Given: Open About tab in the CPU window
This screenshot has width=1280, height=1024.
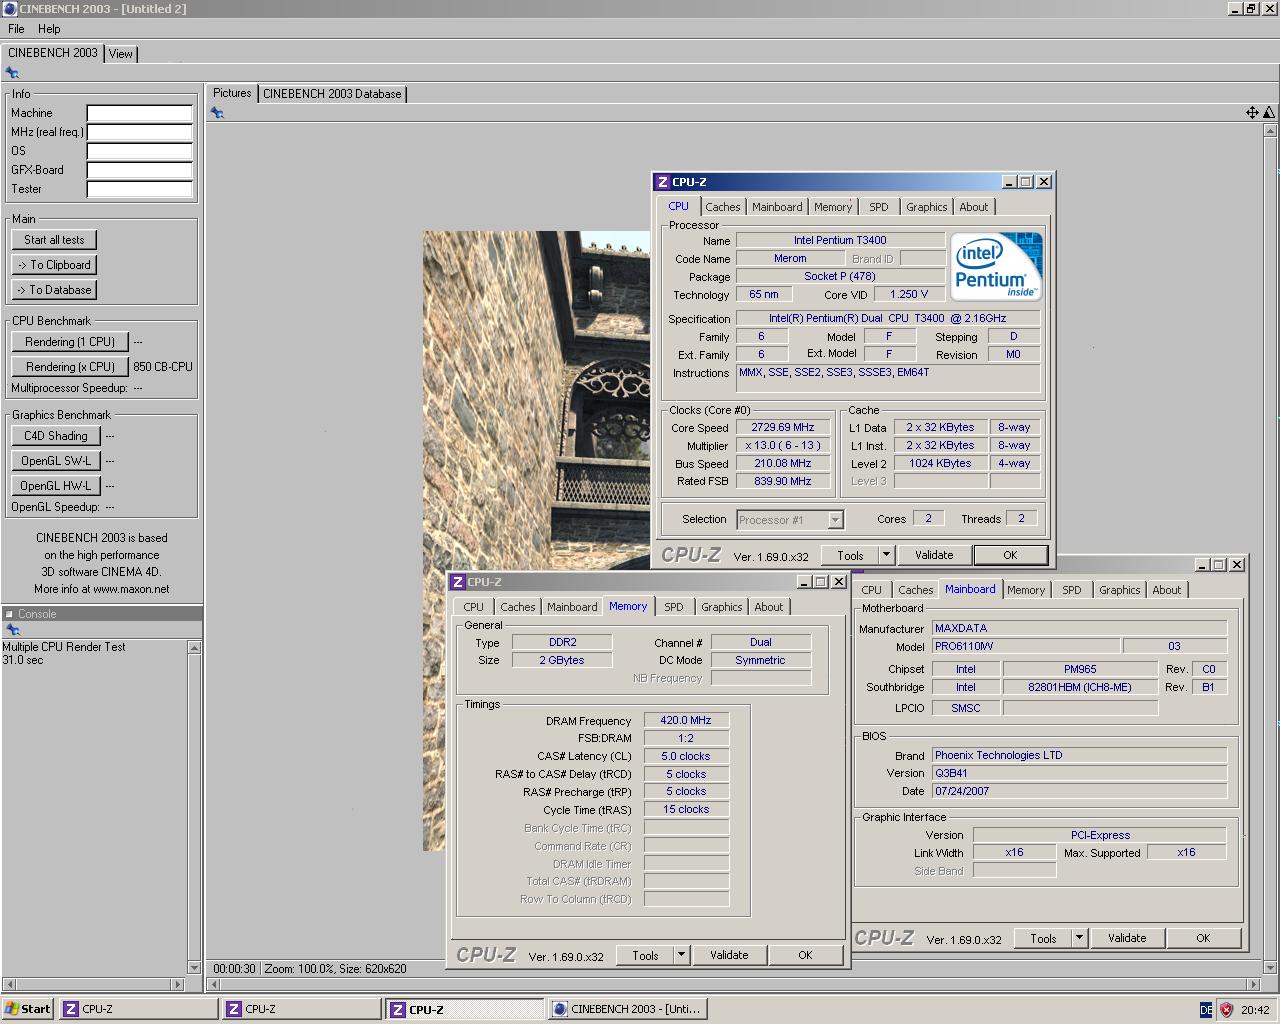Looking at the screenshot, I should click(x=974, y=207).
